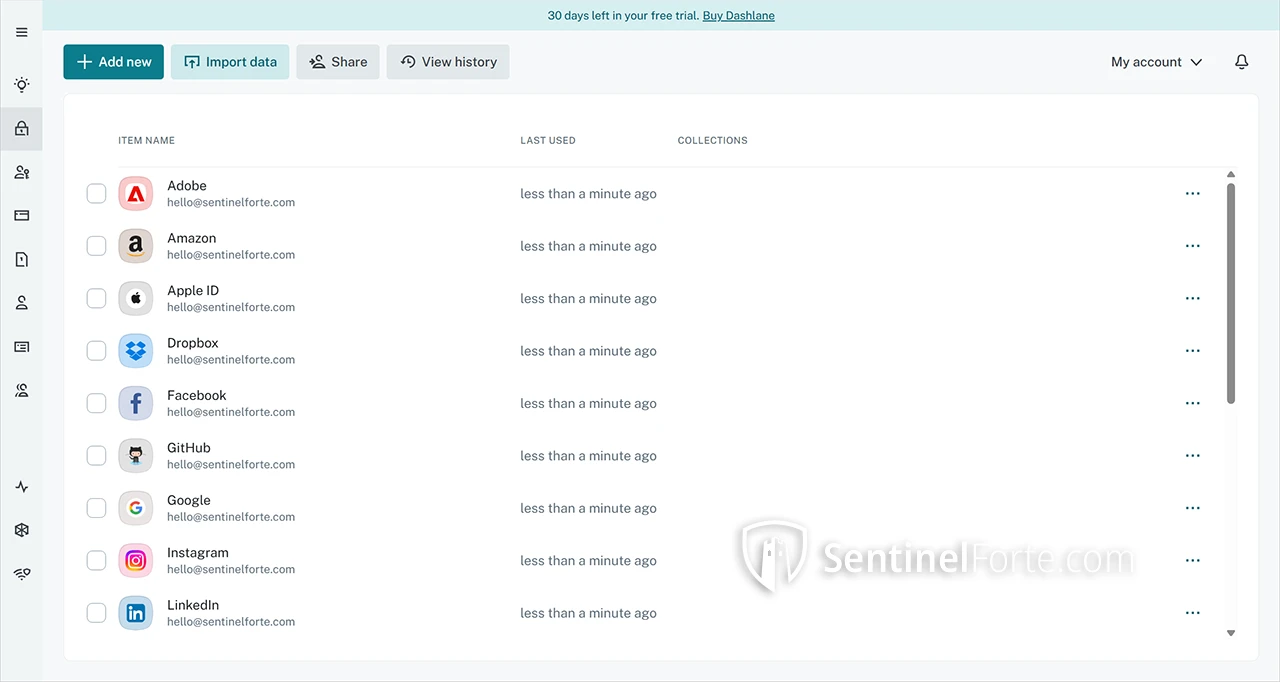The width and height of the screenshot is (1280, 682).
Task: Open the payments card icon in the sidebar
Action: [x=21, y=215]
